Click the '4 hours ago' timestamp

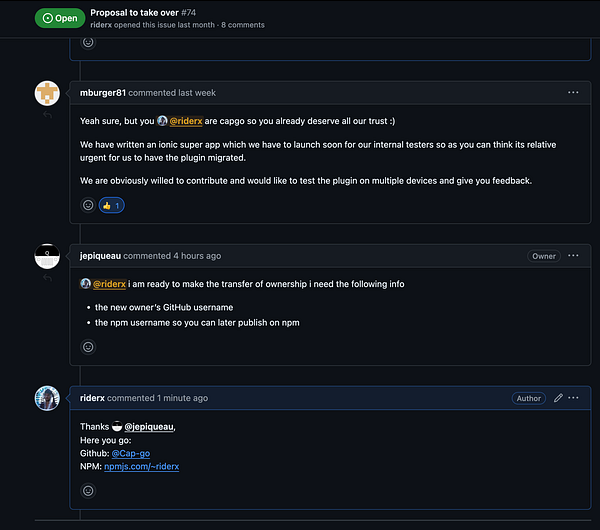pos(199,256)
